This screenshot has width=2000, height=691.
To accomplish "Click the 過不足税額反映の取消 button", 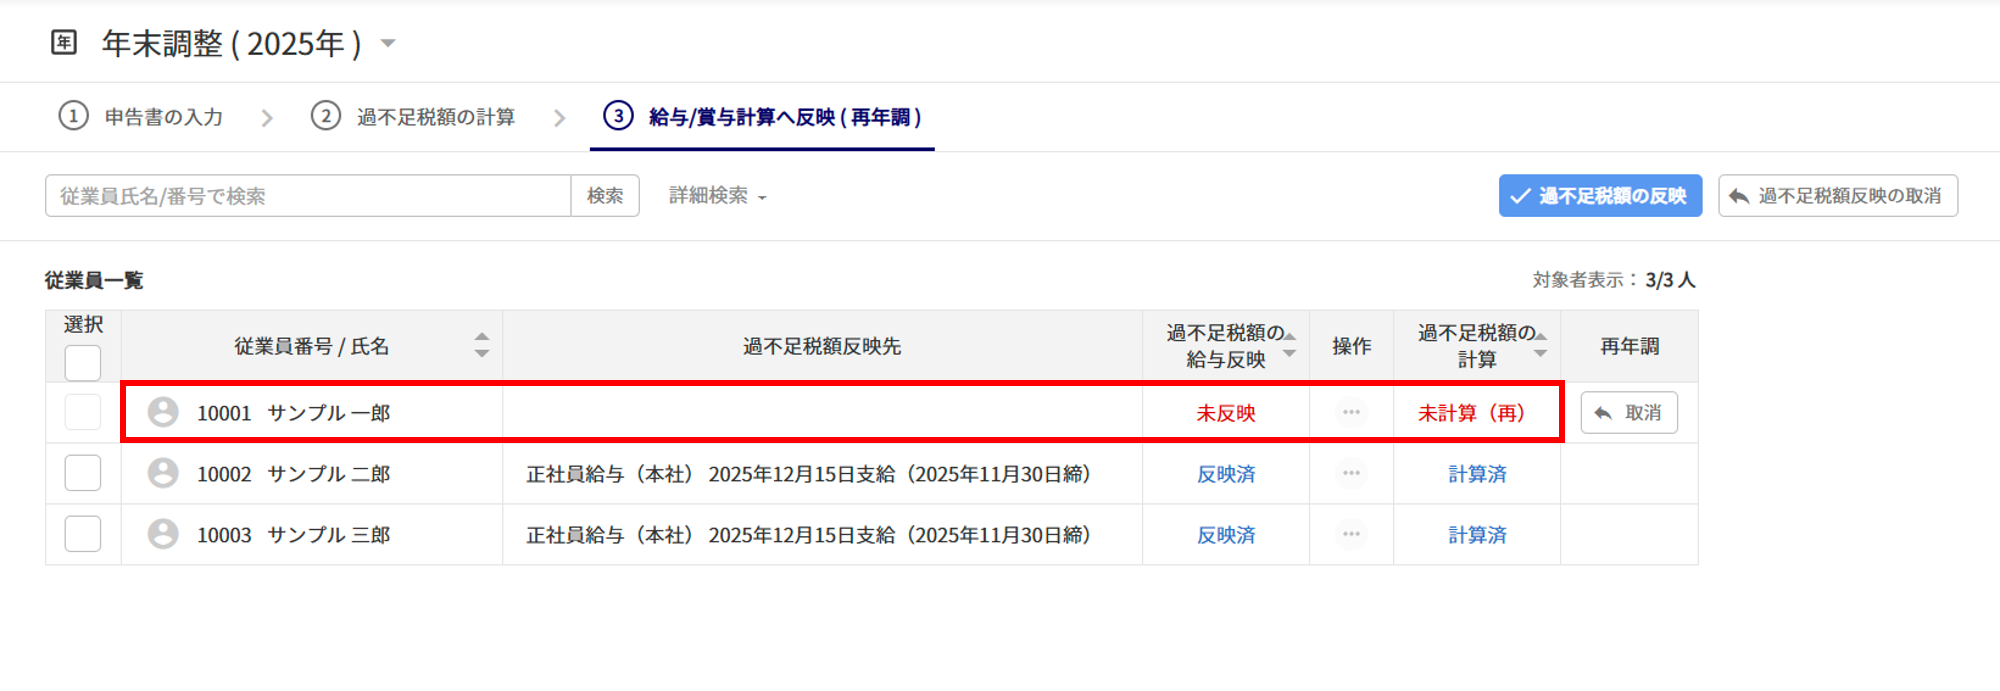I will click(x=1838, y=196).
